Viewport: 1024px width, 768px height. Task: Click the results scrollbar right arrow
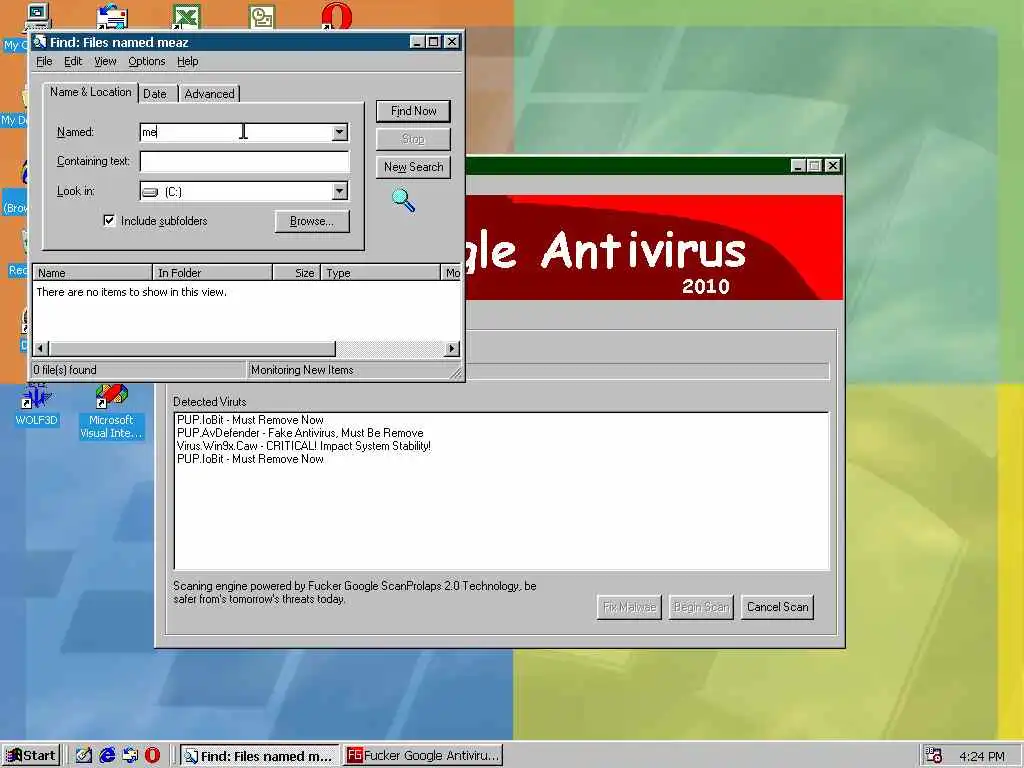(x=452, y=349)
